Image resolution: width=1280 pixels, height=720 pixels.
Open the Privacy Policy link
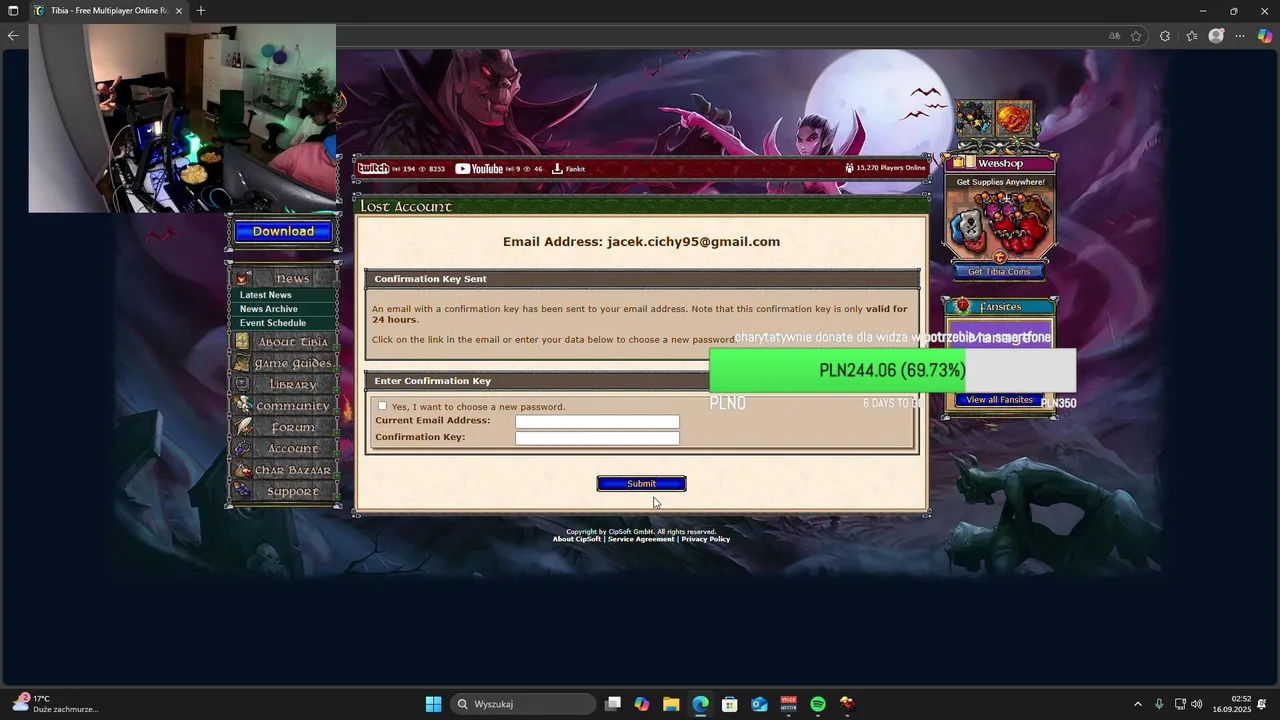point(706,539)
